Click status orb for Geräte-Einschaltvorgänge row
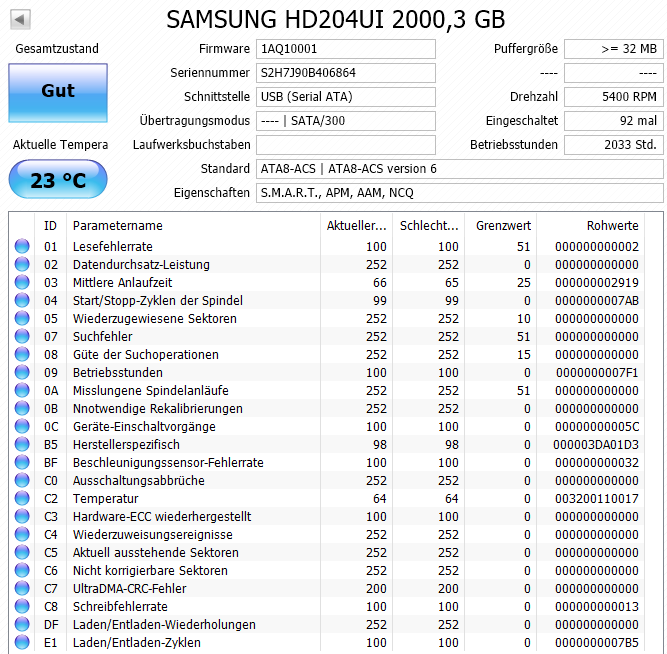This screenshot has height=654, width=667. 22,426
